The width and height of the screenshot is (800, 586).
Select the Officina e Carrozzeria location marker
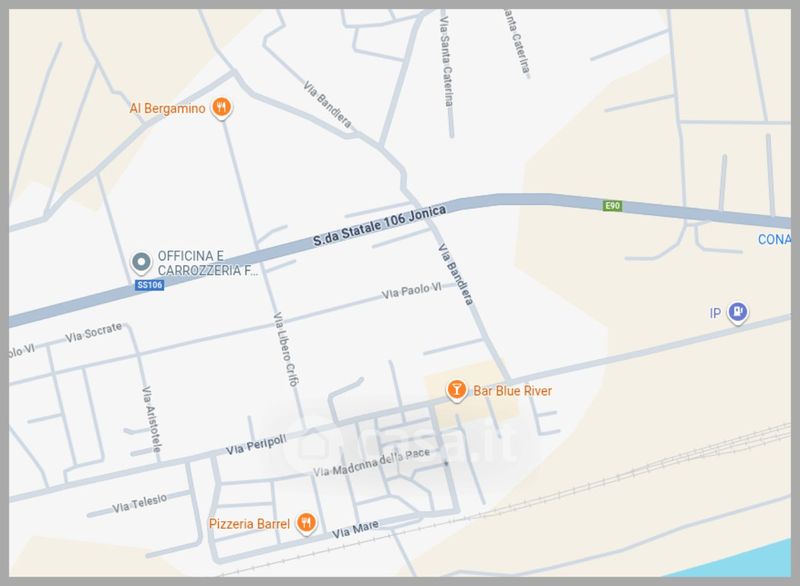[141, 262]
